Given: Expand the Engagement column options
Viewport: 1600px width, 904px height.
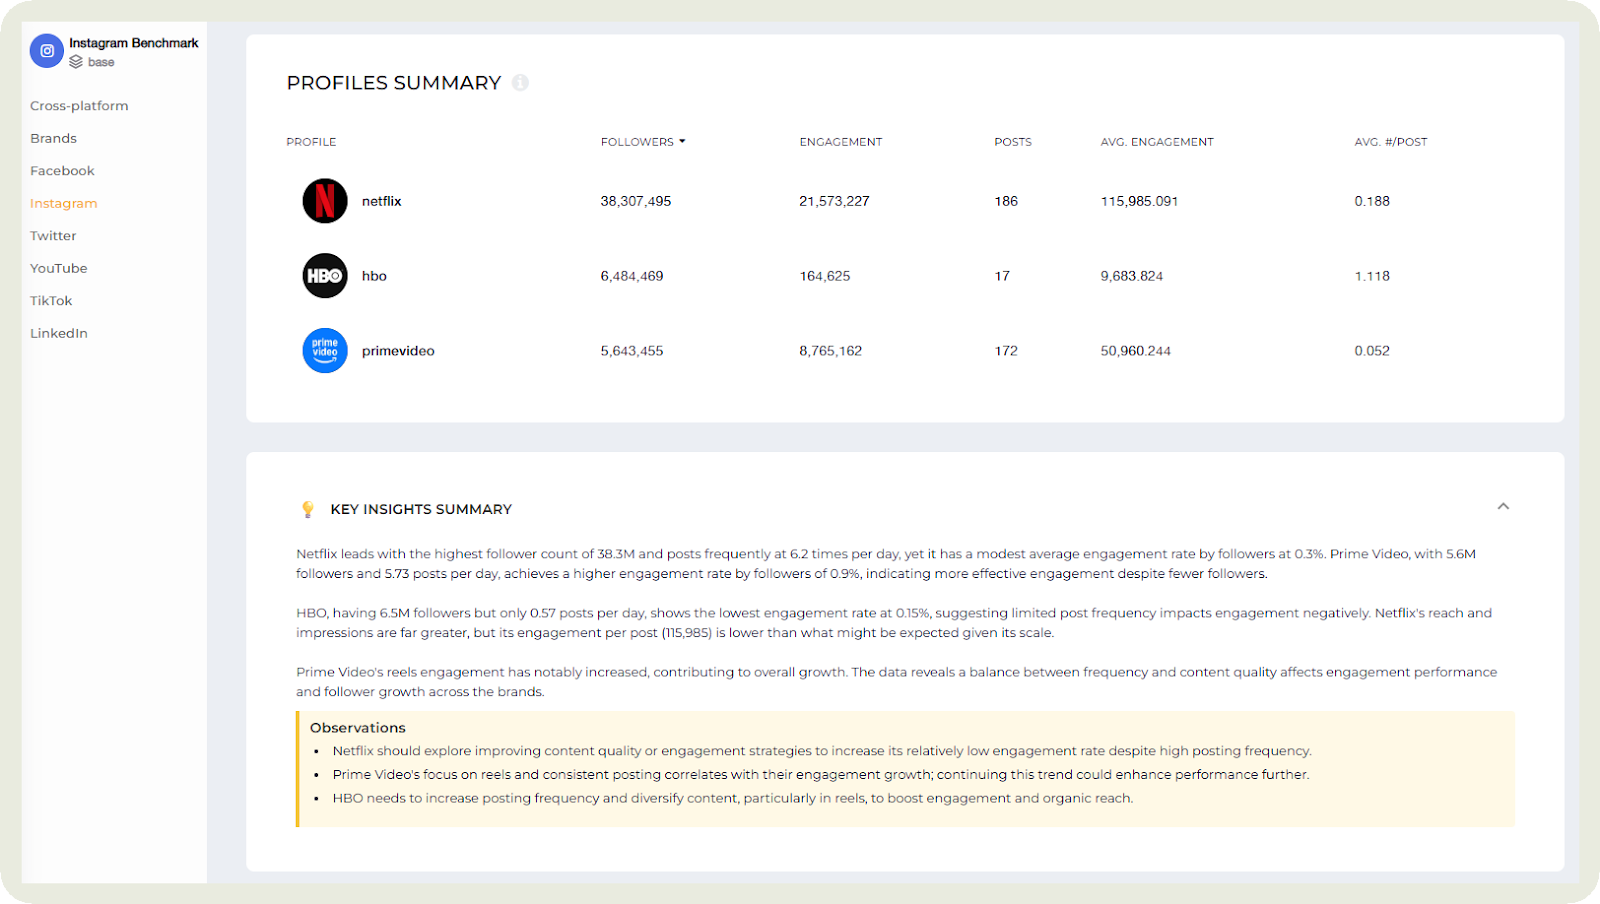Looking at the screenshot, I should (841, 141).
